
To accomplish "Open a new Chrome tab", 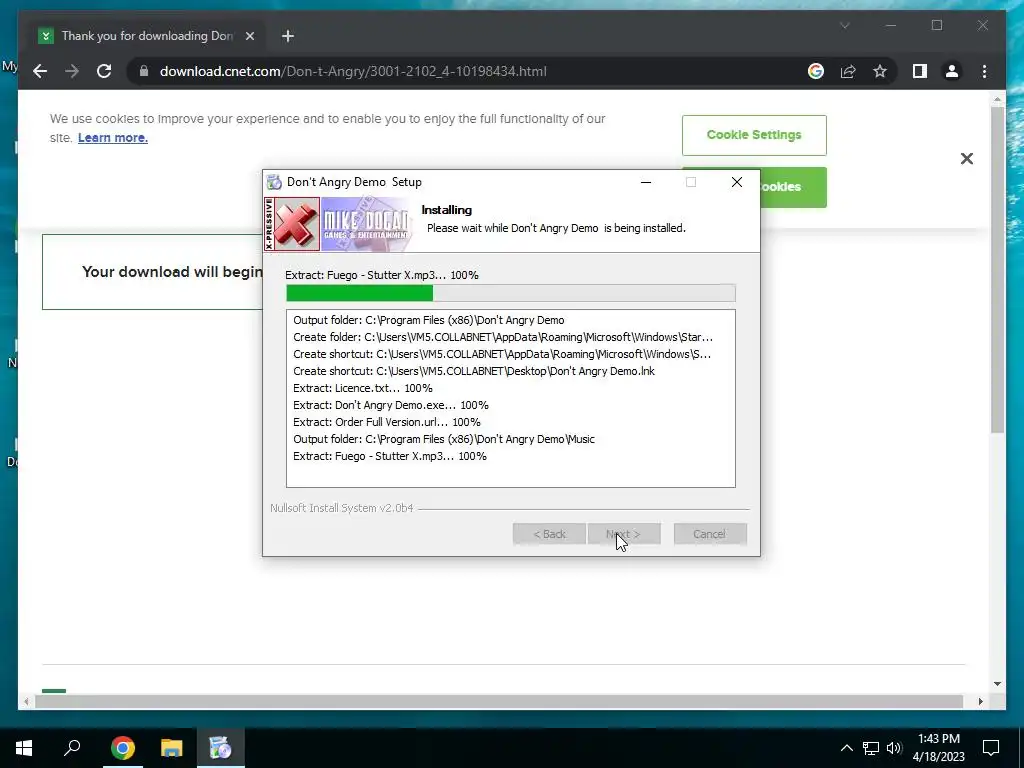I will 288,36.
